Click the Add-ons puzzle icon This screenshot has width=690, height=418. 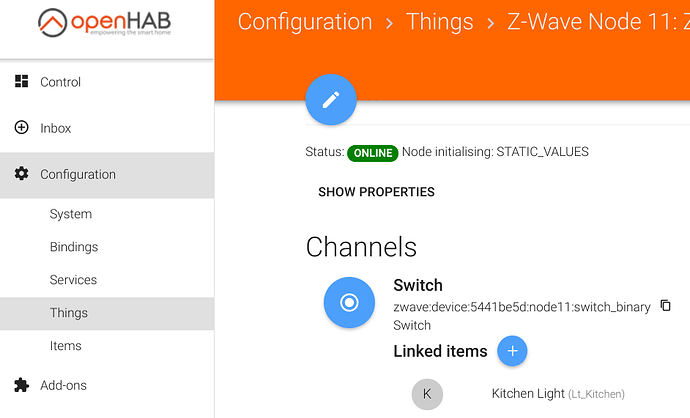click(22, 385)
